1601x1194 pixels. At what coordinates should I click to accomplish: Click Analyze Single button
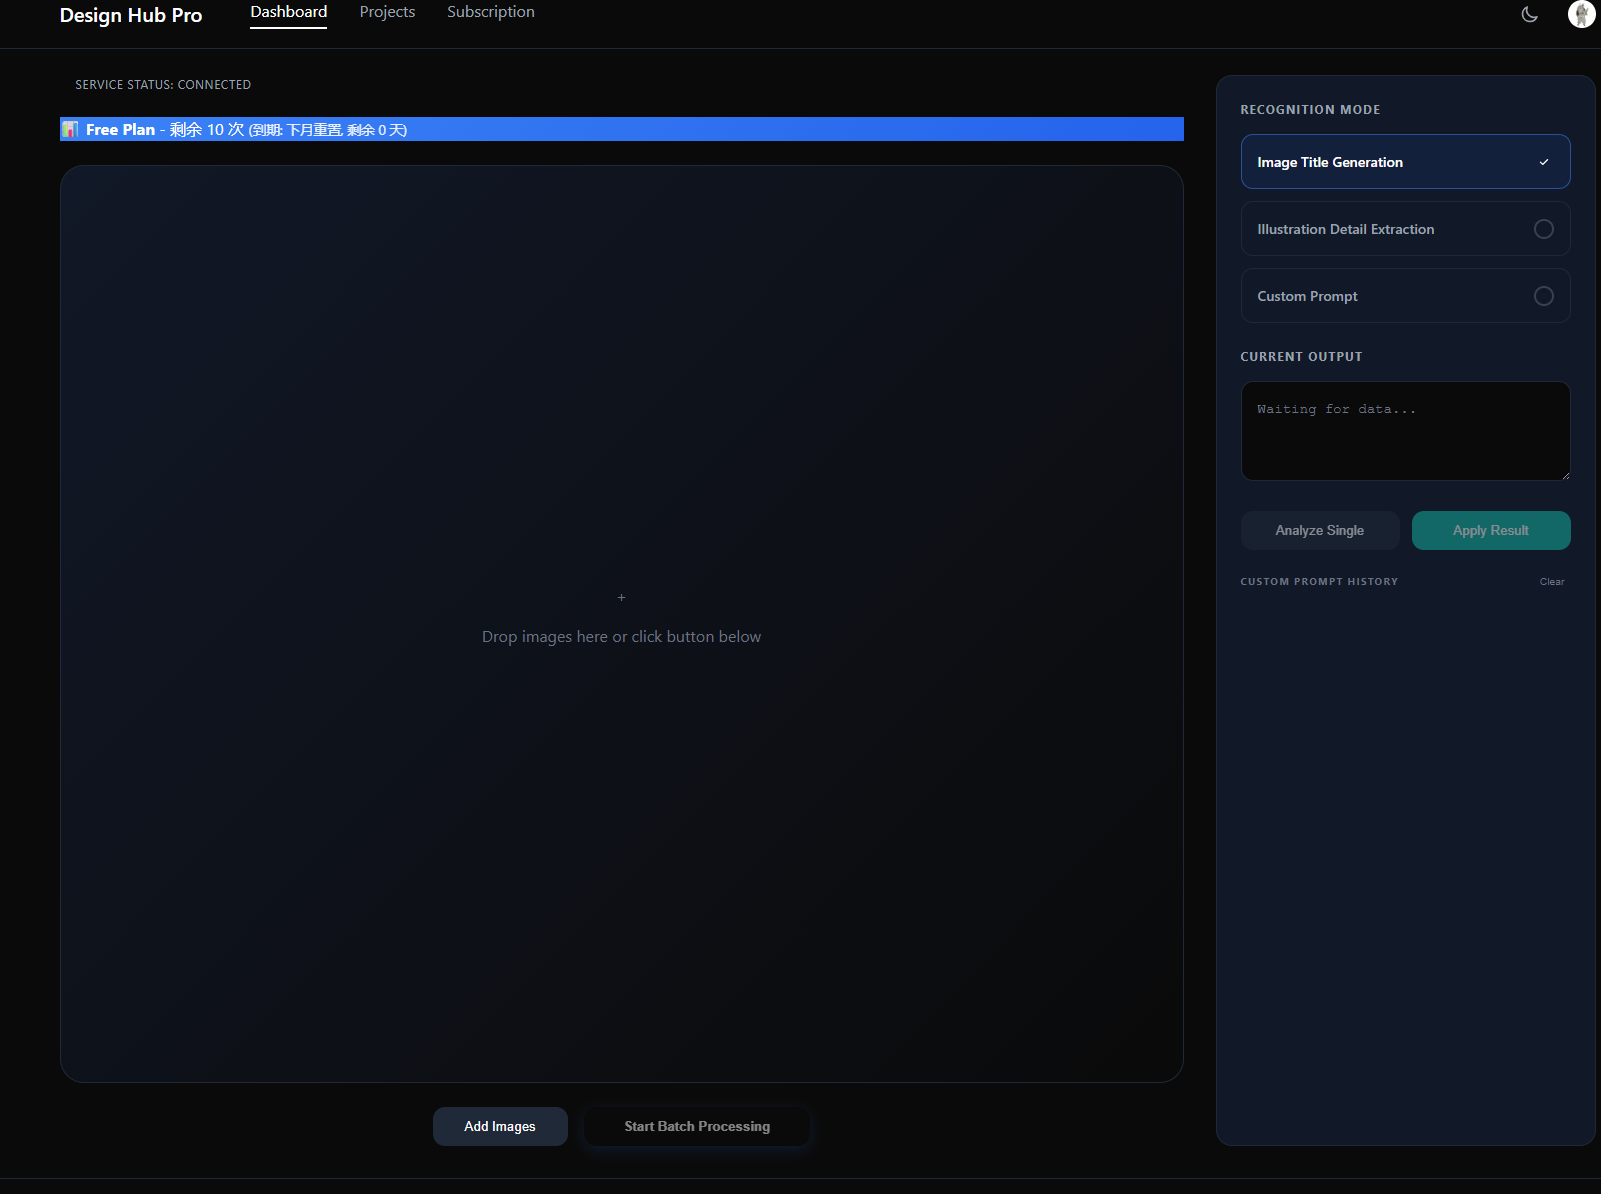(1319, 530)
